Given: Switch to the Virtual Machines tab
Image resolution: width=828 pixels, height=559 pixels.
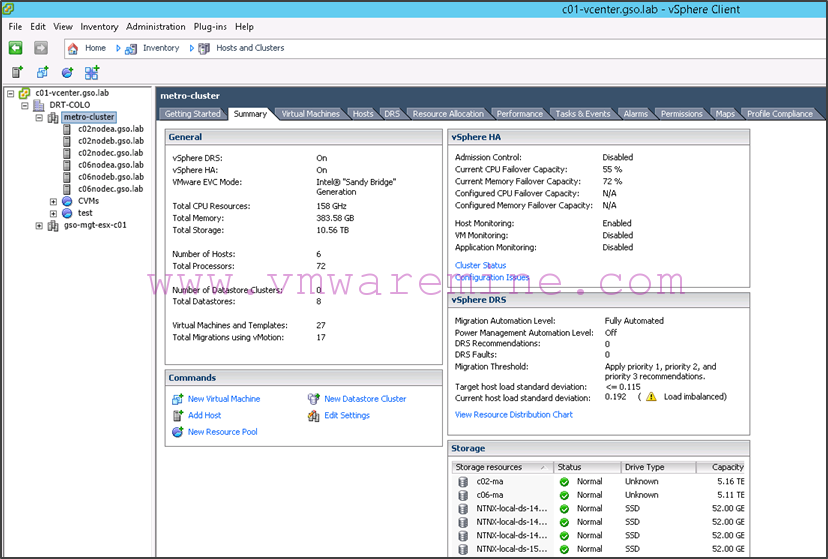Looking at the screenshot, I should (x=310, y=113).
